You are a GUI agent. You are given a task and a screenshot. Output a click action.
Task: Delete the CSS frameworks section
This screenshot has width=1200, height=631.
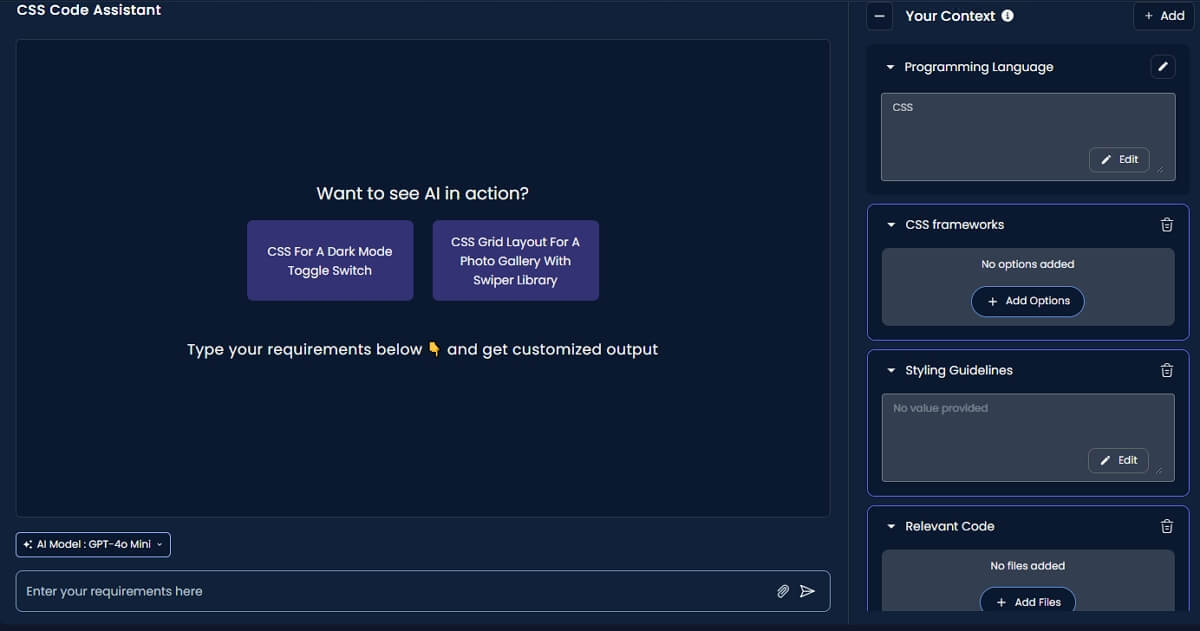click(x=1166, y=225)
